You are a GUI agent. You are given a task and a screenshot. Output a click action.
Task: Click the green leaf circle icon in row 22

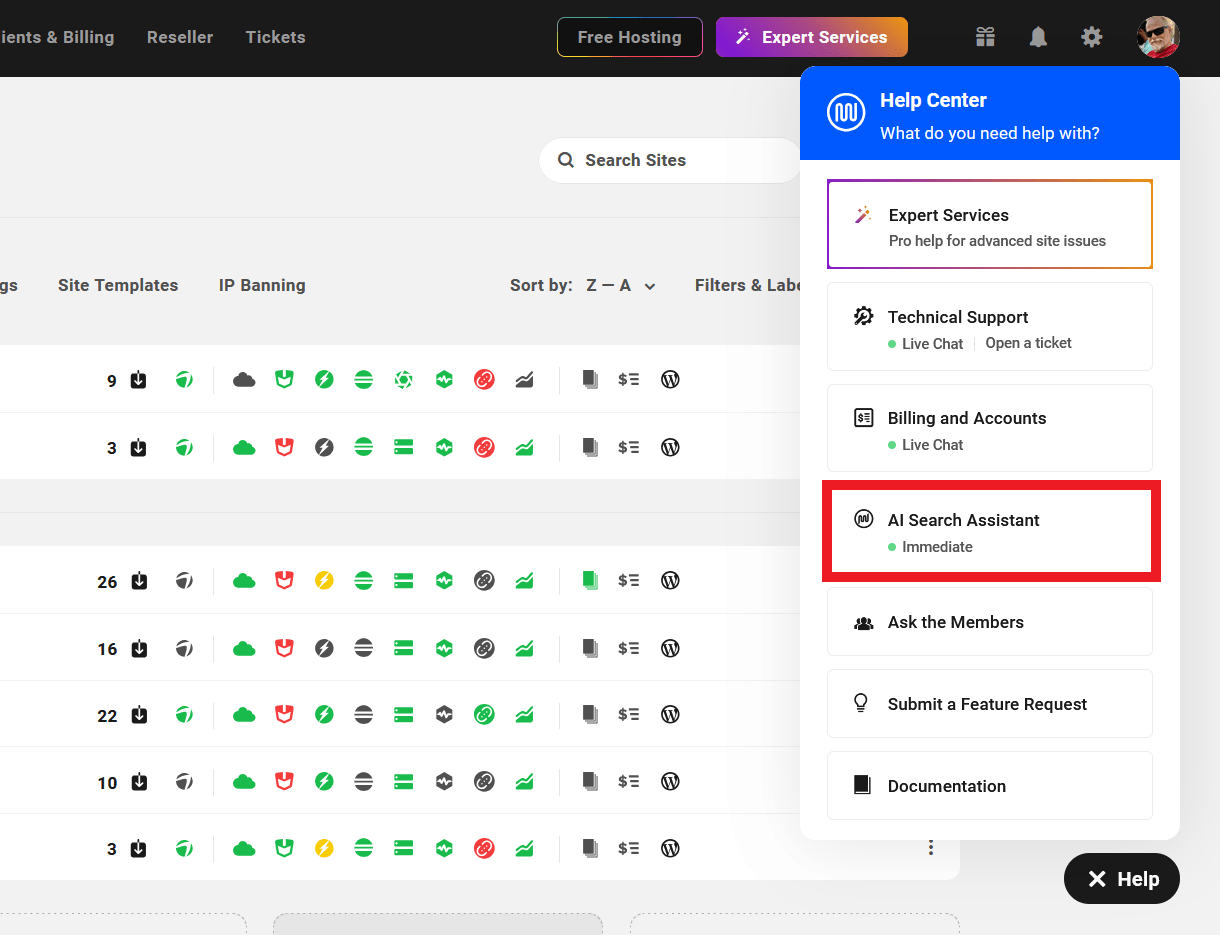(184, 714)
